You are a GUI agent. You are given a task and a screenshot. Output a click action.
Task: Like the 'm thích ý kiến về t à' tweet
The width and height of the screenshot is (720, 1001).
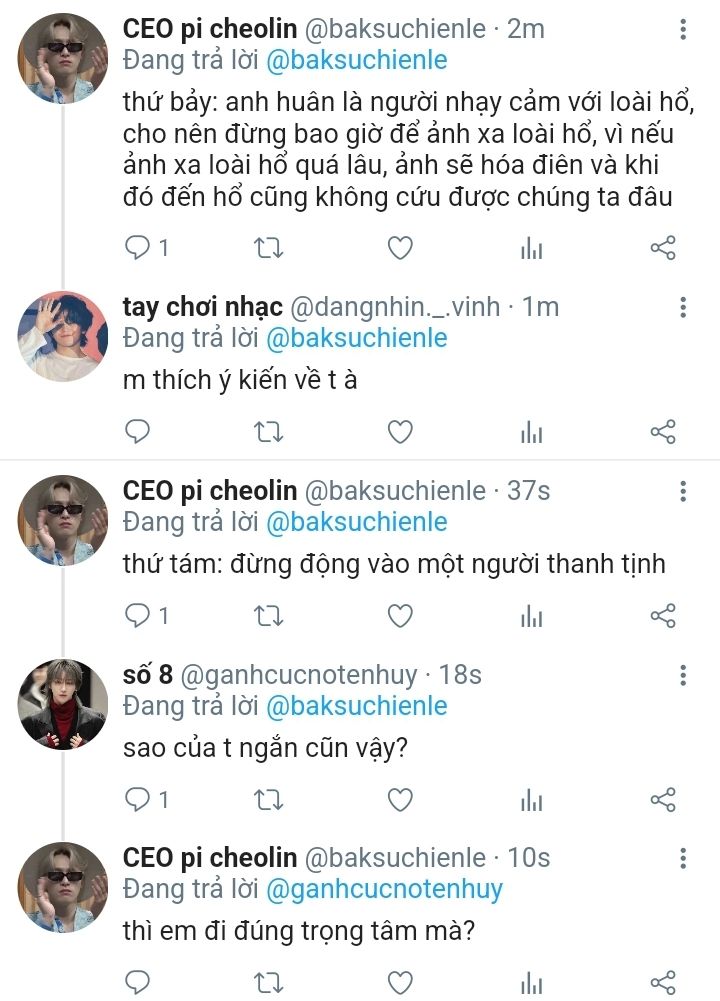click(400, 431)
